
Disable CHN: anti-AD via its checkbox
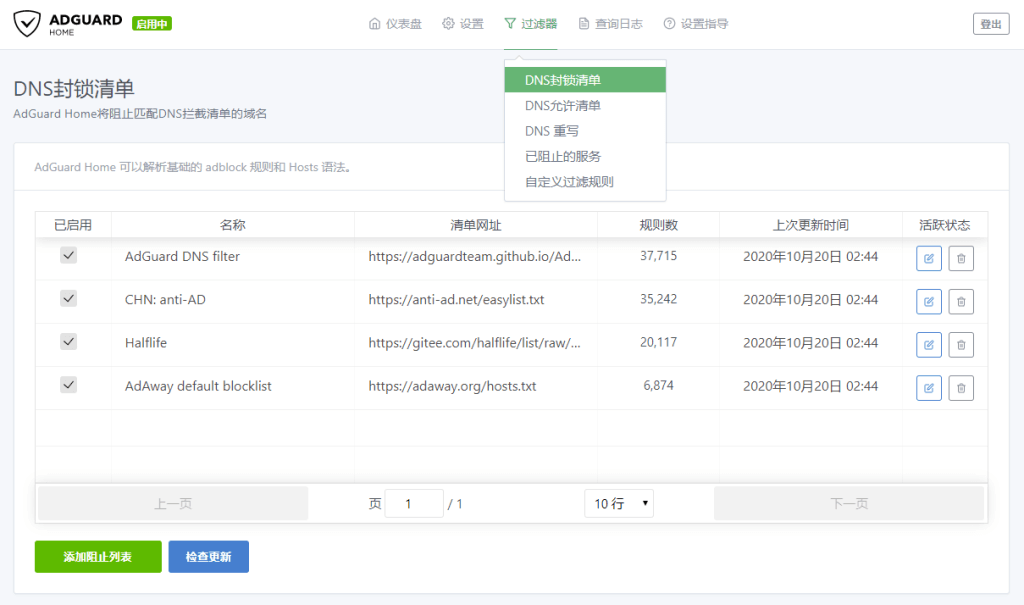tap(68, 298)
